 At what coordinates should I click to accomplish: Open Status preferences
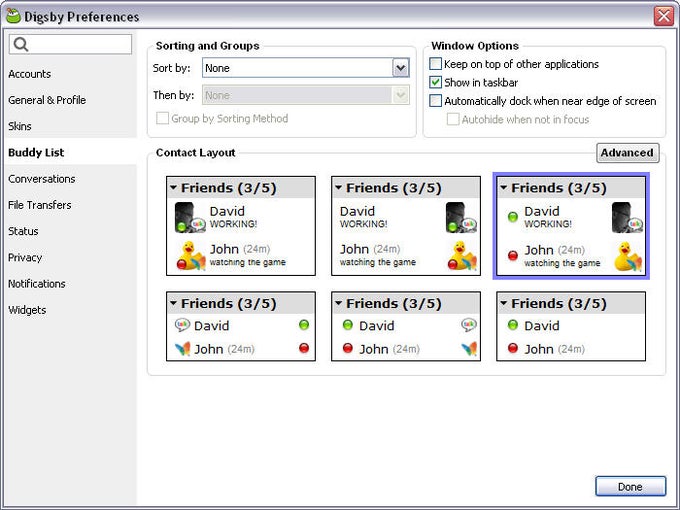pos(23,231)
